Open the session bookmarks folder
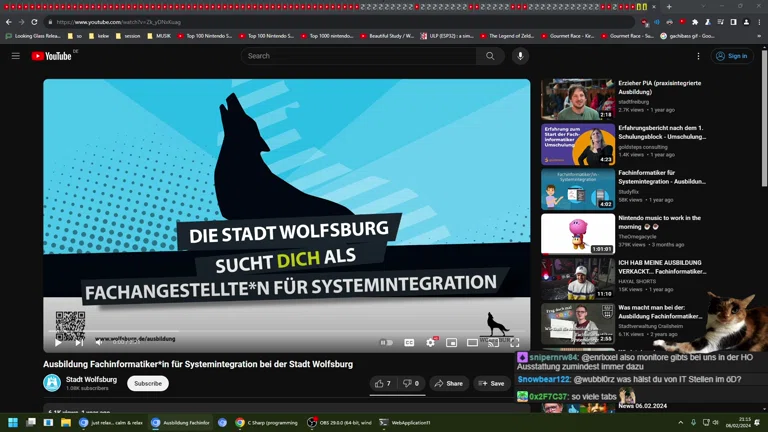This screenshot has width=768, height=432. [x=128, y=36]
